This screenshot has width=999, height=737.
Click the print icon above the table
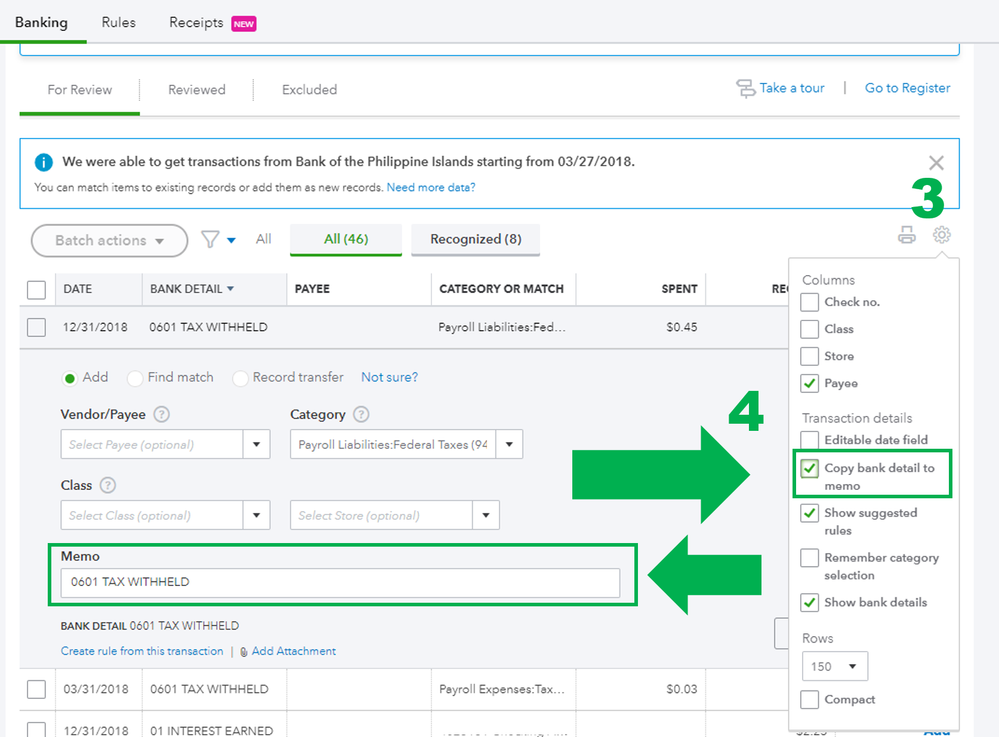coord(907,235)
